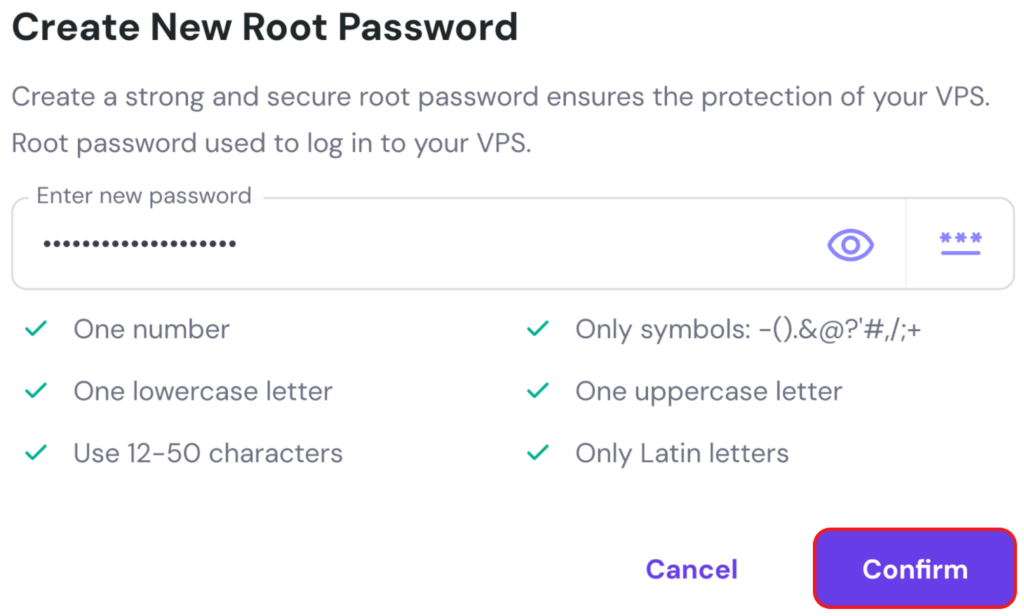Select the green checkmark beside One number
The height and width of the screenshot is (616, 1024).
click(36, 328)
